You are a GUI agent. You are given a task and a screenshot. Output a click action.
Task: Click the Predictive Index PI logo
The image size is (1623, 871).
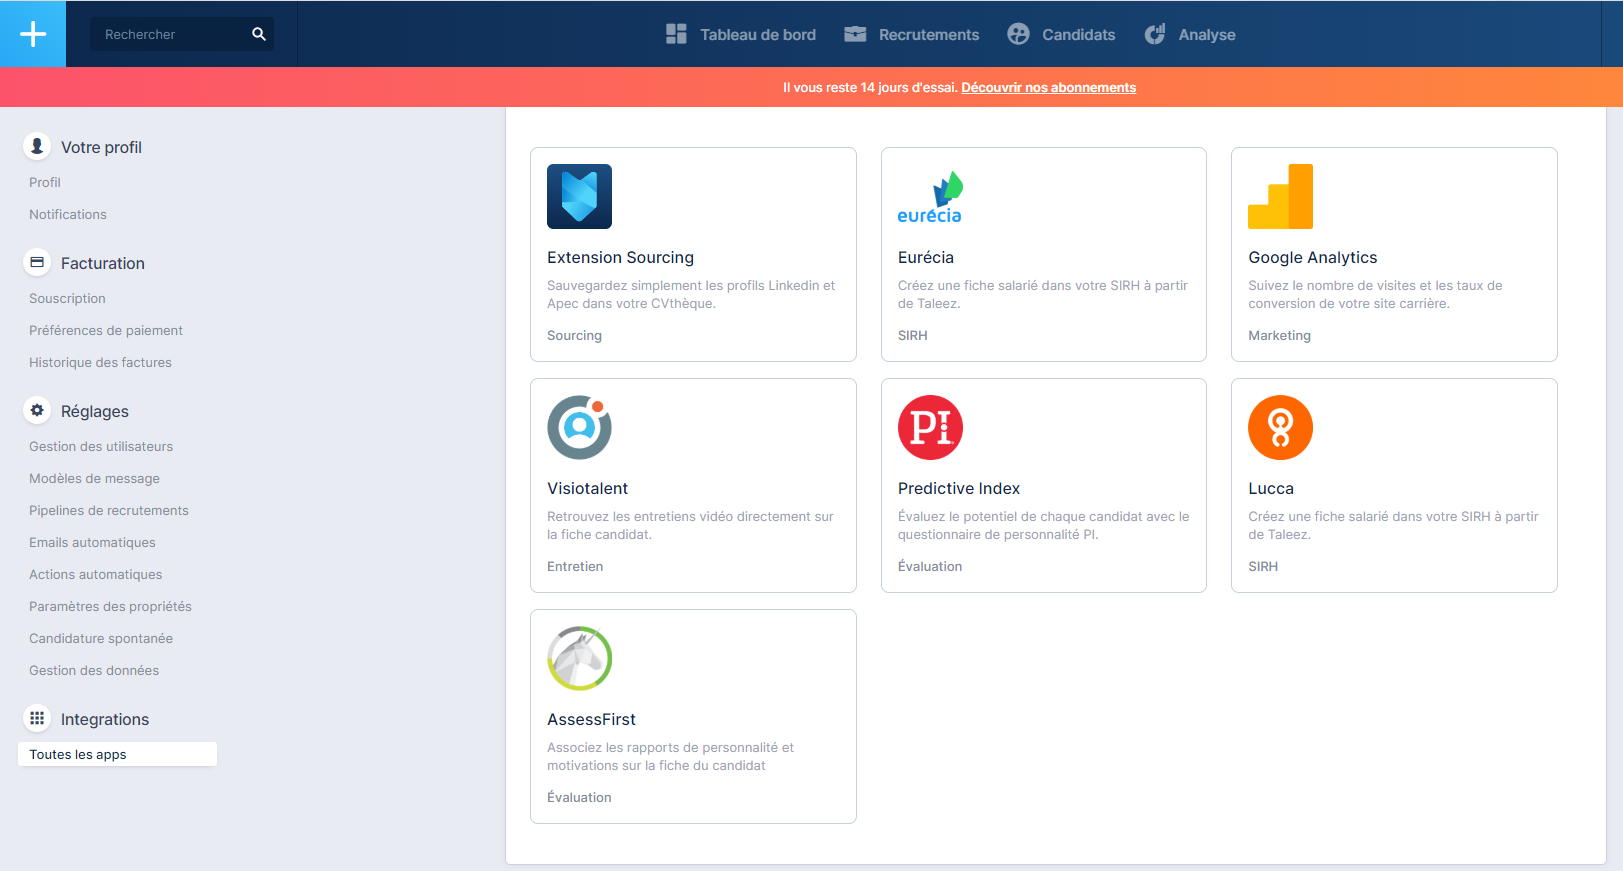pos(930,427)
